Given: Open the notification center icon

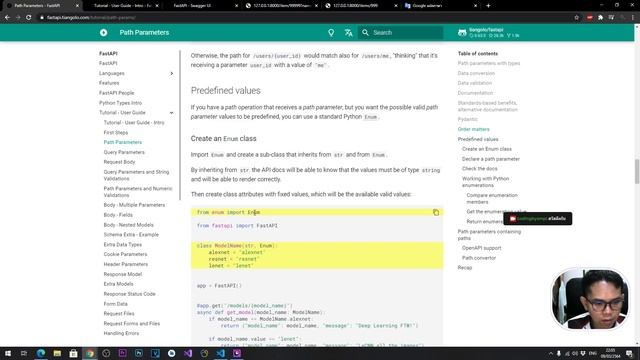Looking at the screenshot, I should [629, 353].
